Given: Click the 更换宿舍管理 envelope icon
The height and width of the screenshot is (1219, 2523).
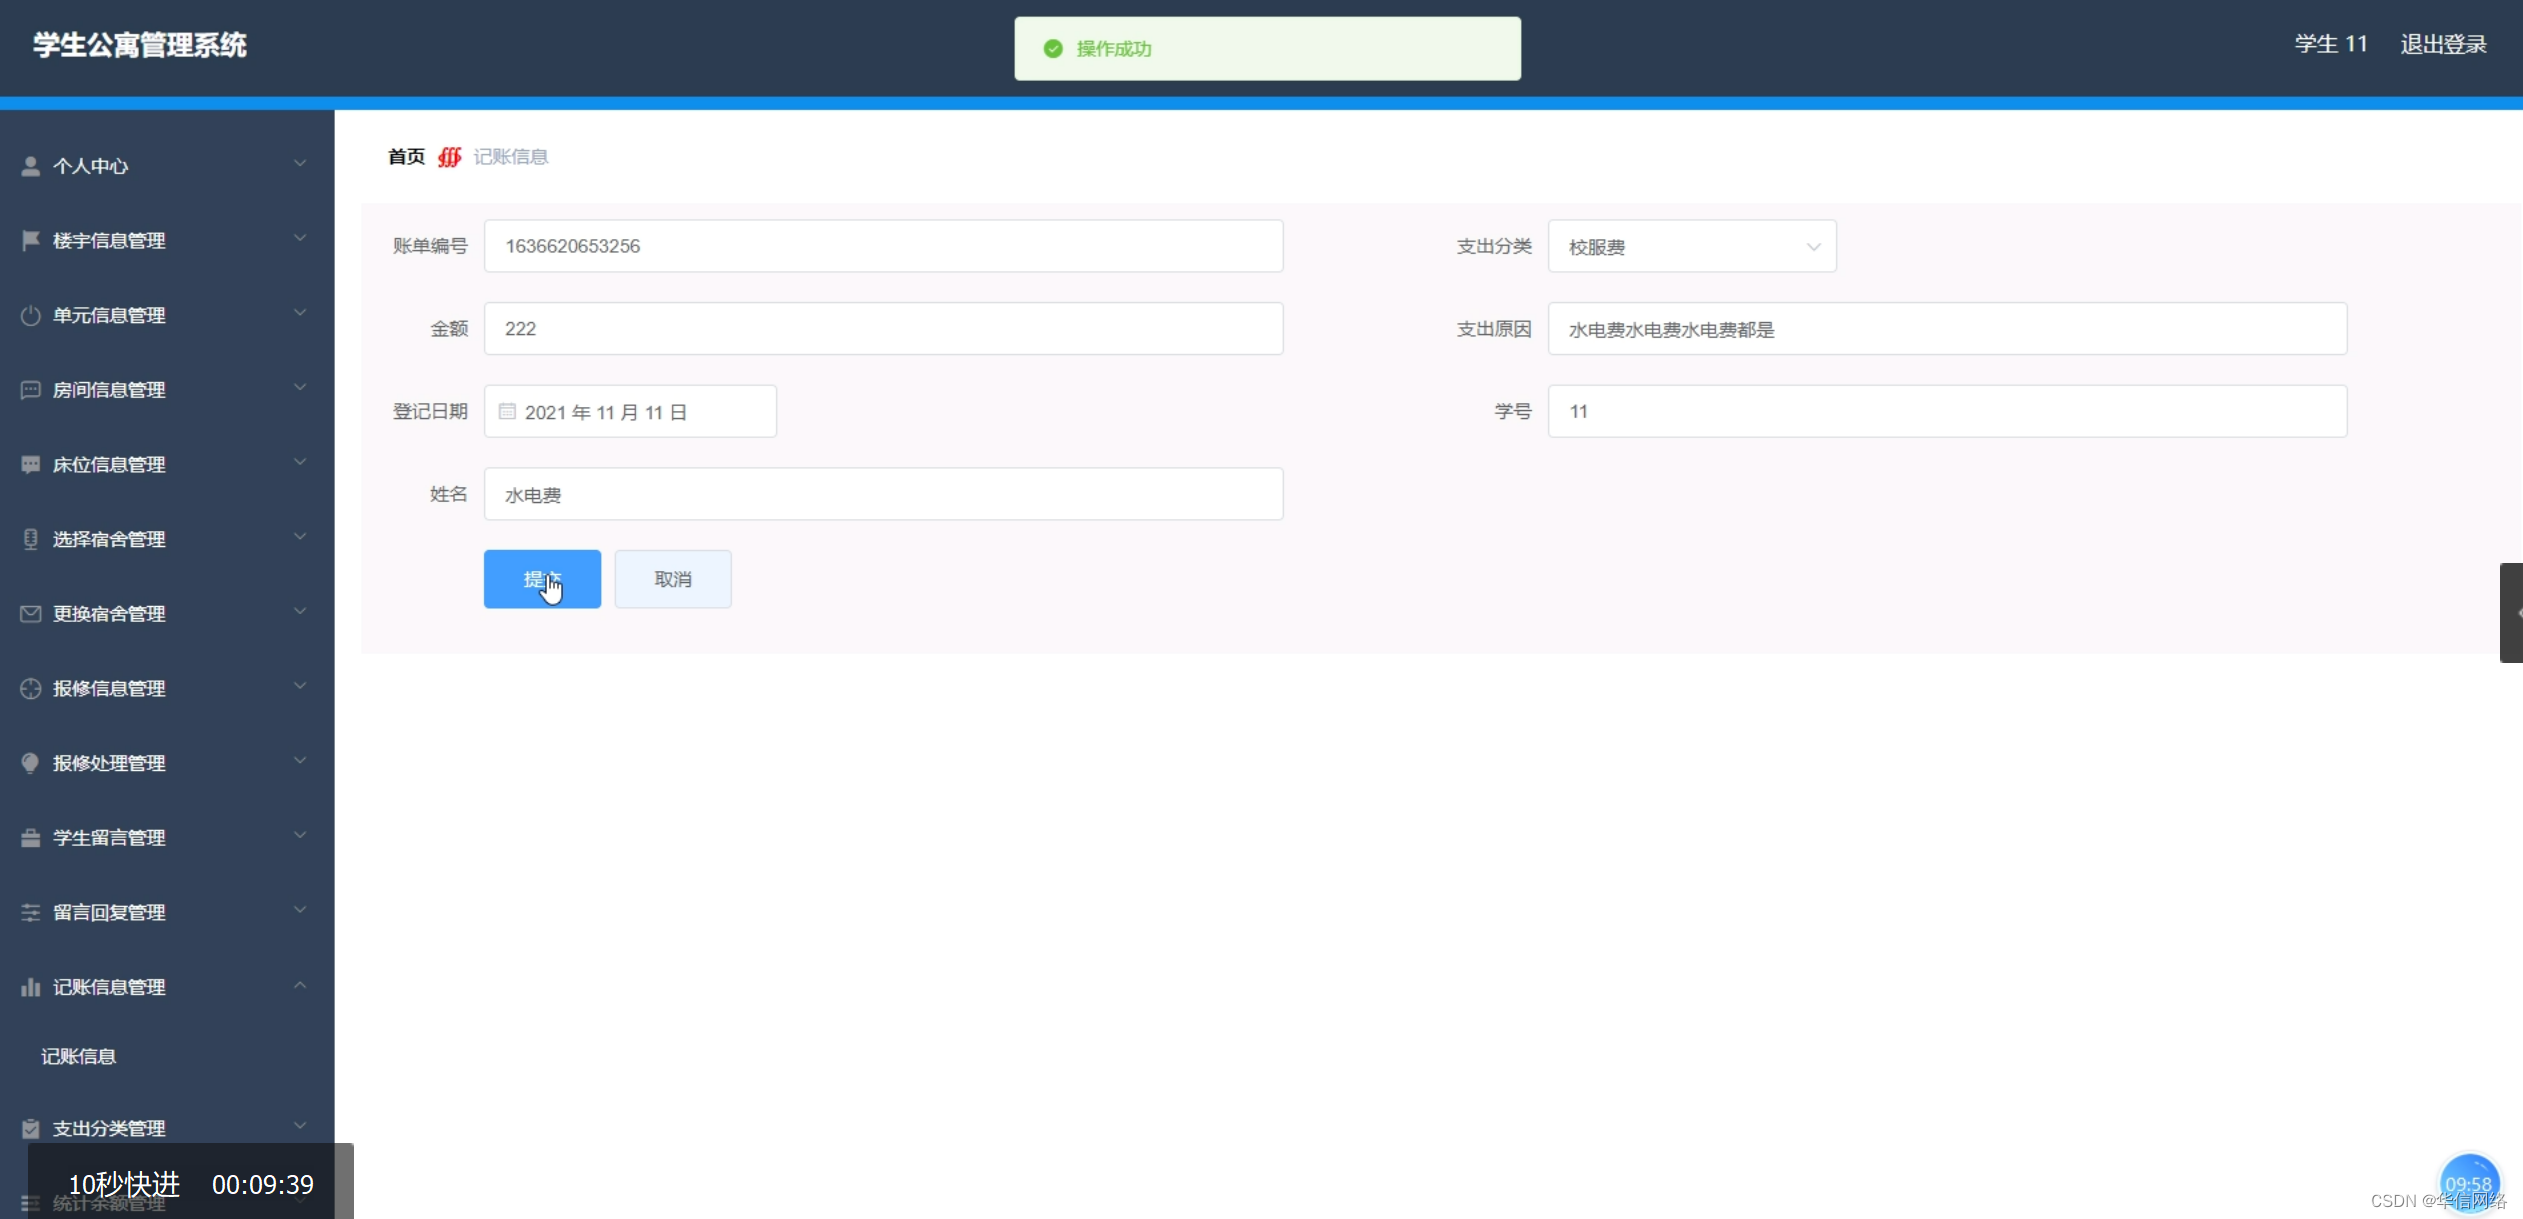Looking at the screenshot, I should click(x=29, y=613).
